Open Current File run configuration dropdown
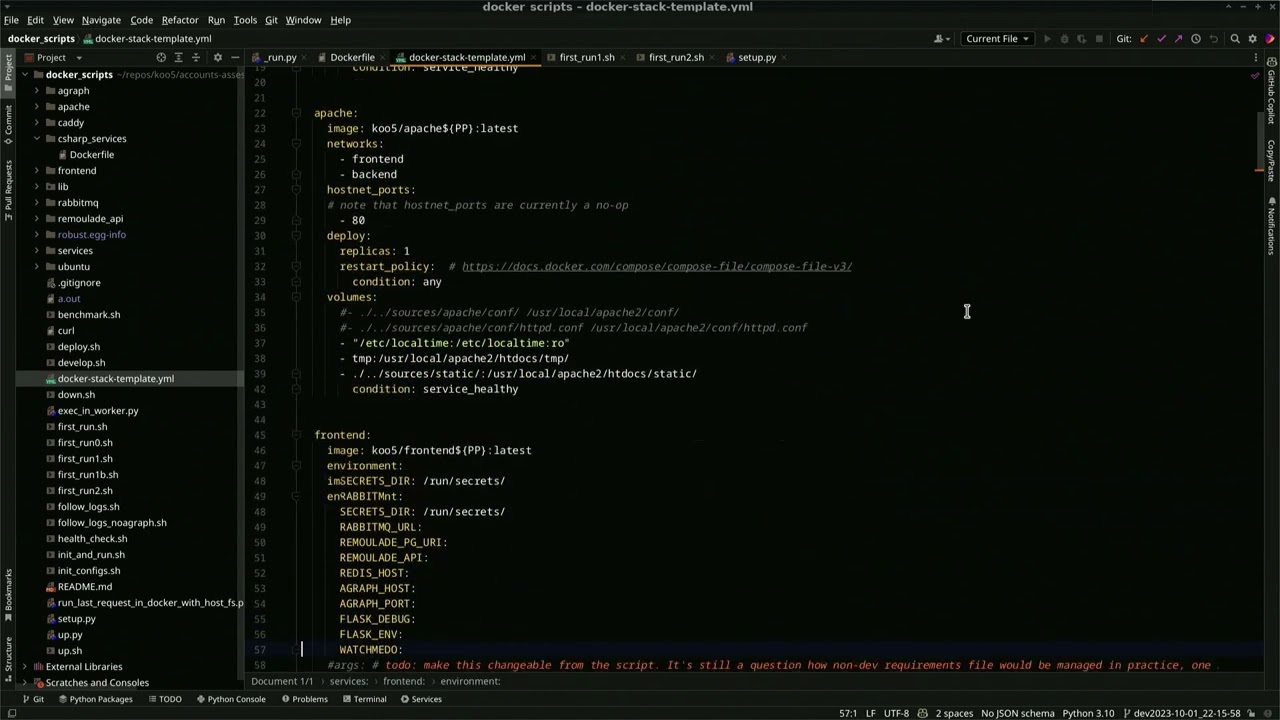 point(997,39)
